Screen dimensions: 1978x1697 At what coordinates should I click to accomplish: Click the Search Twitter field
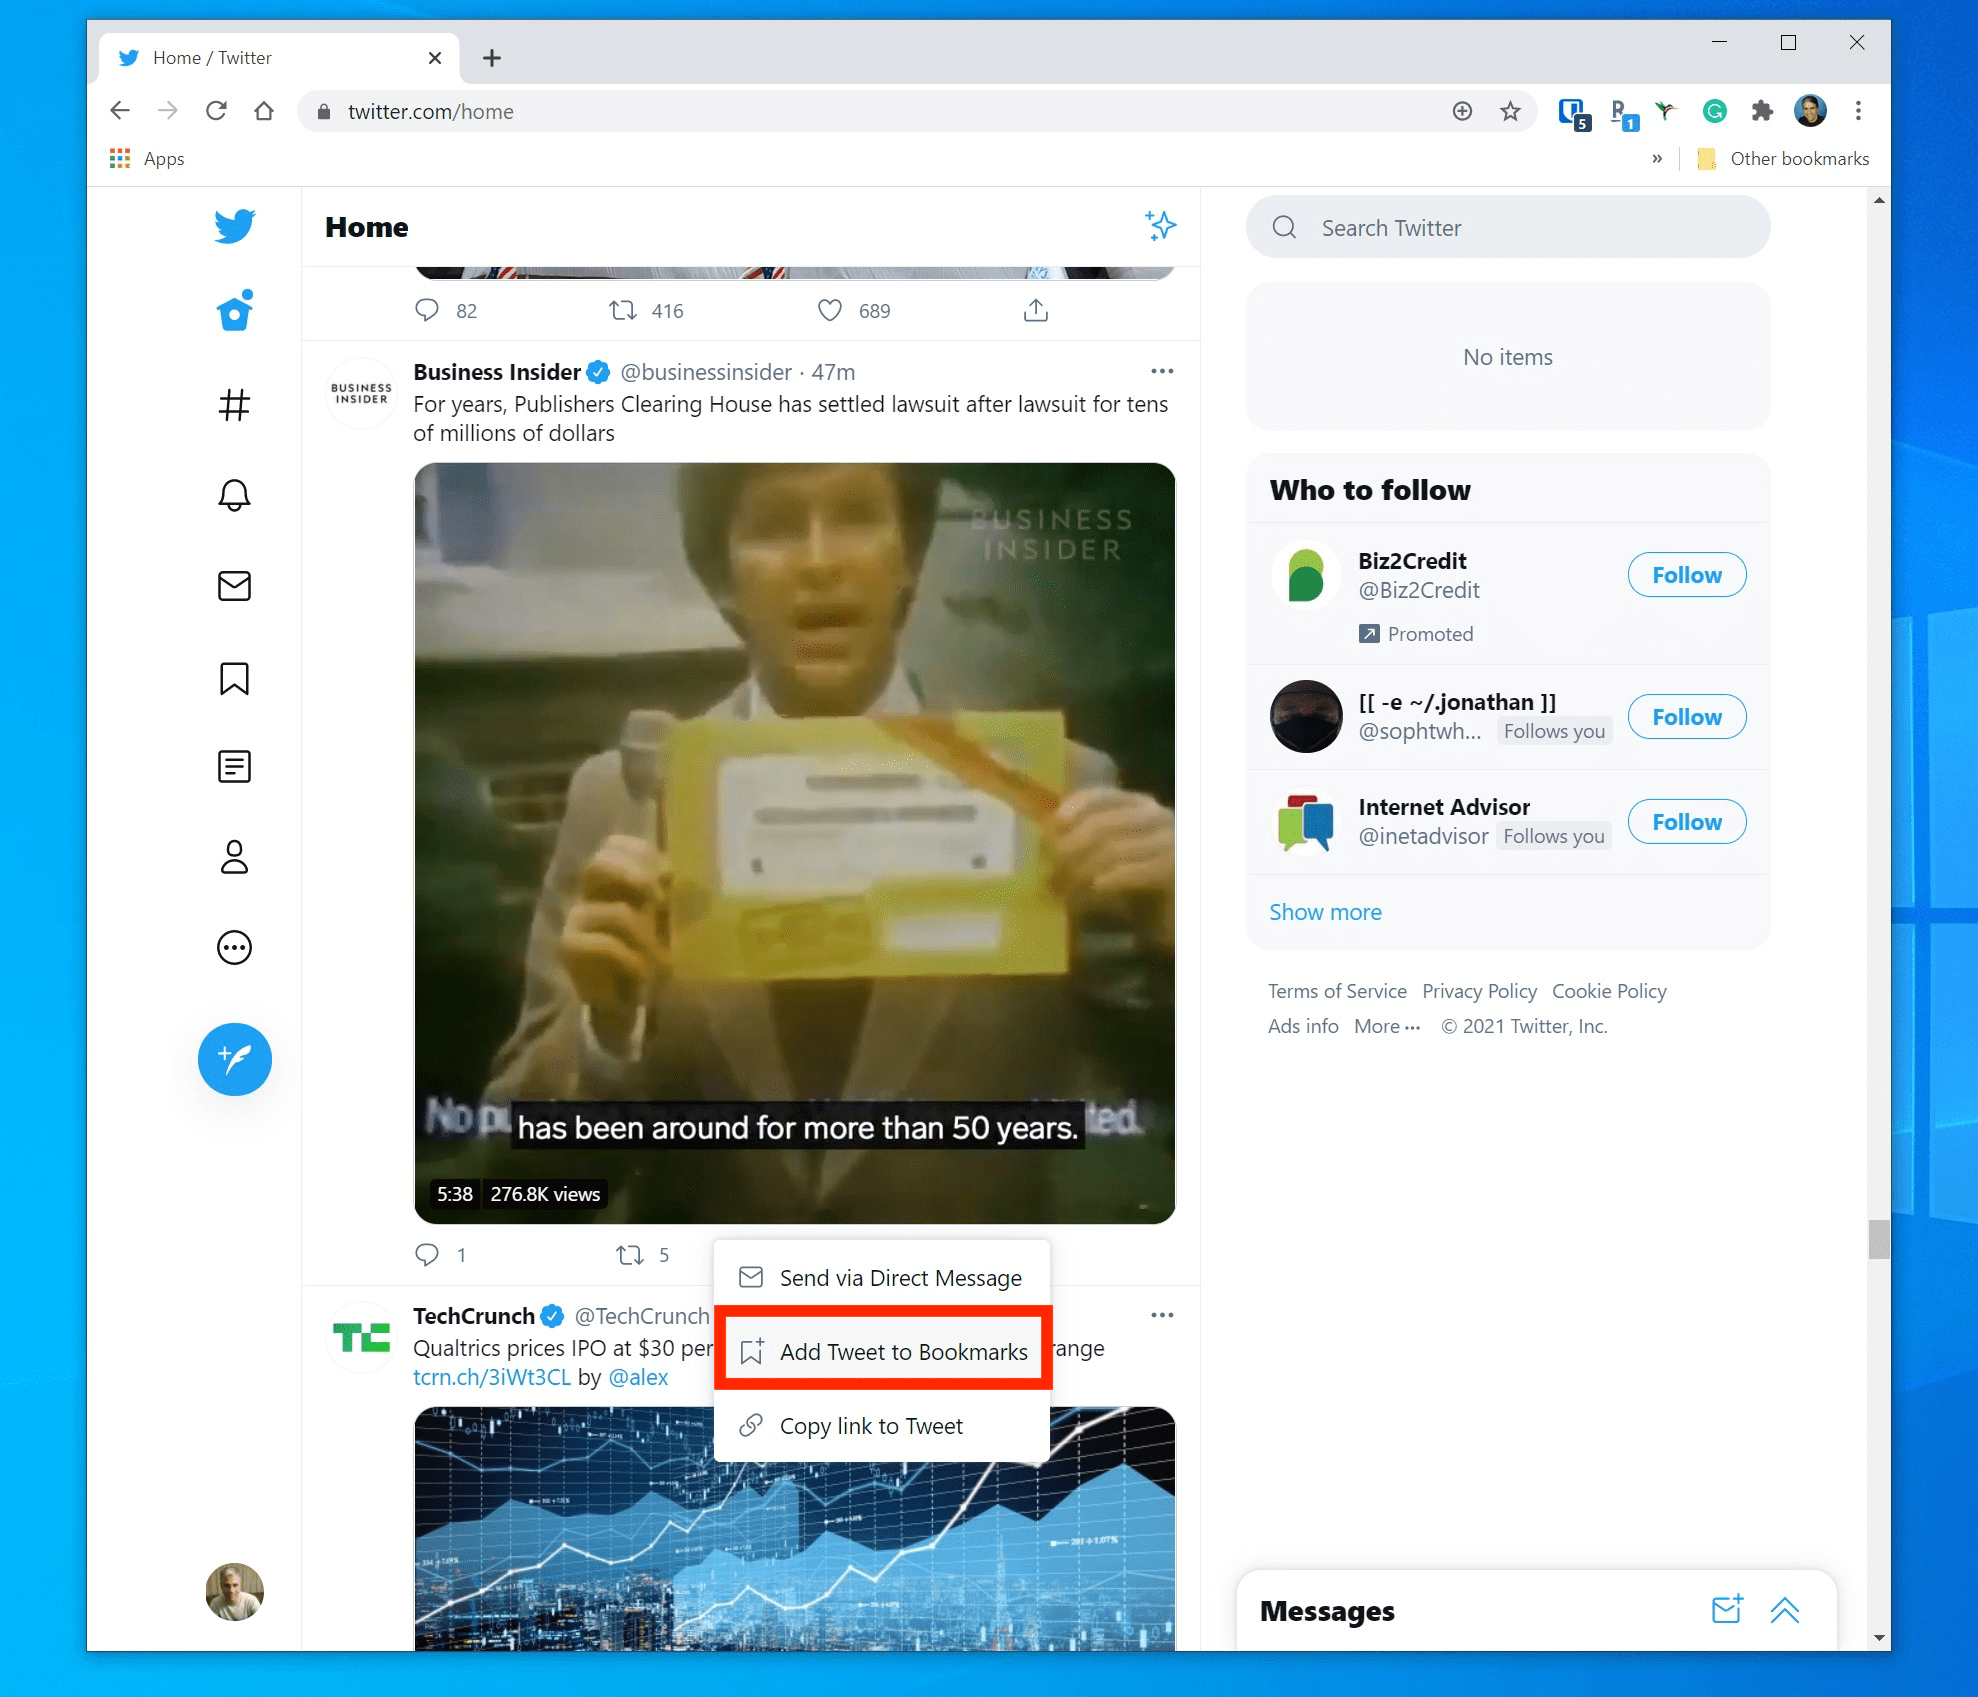[1508, 227]
